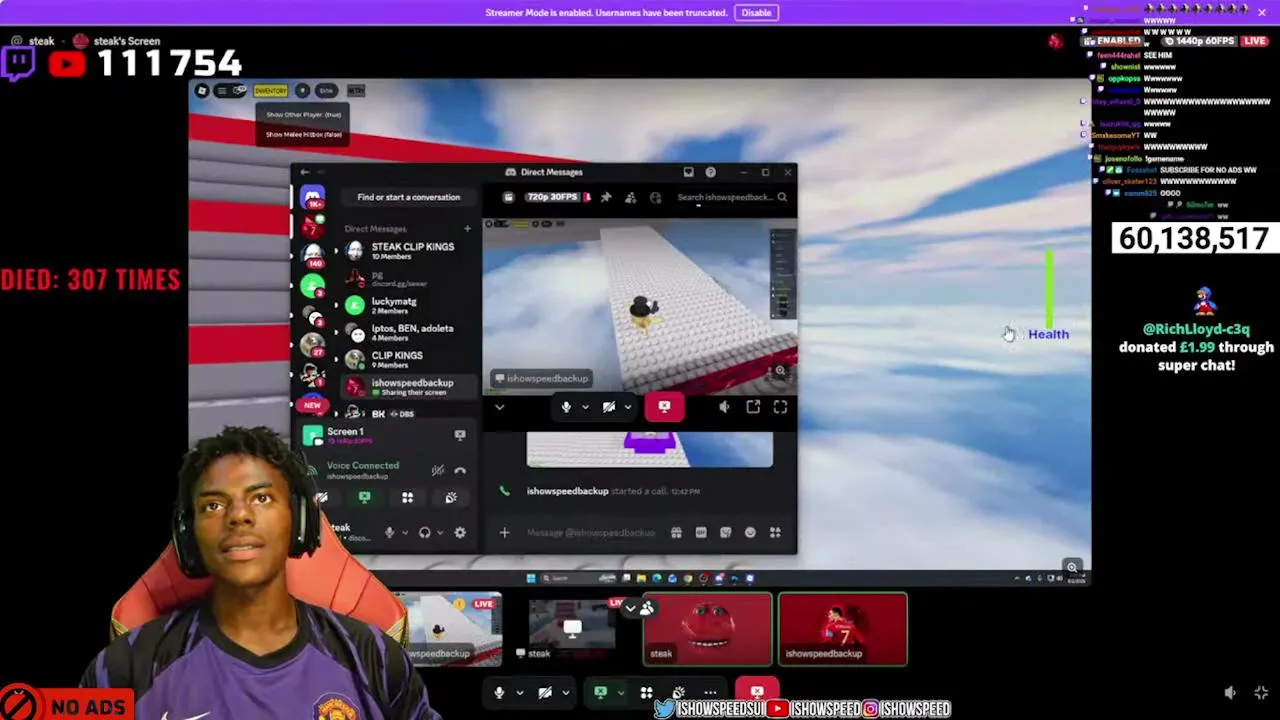Open screen share options arrow in bottom bar
The height and width of the screenshot is (720, 1280).
click(621, 692)
